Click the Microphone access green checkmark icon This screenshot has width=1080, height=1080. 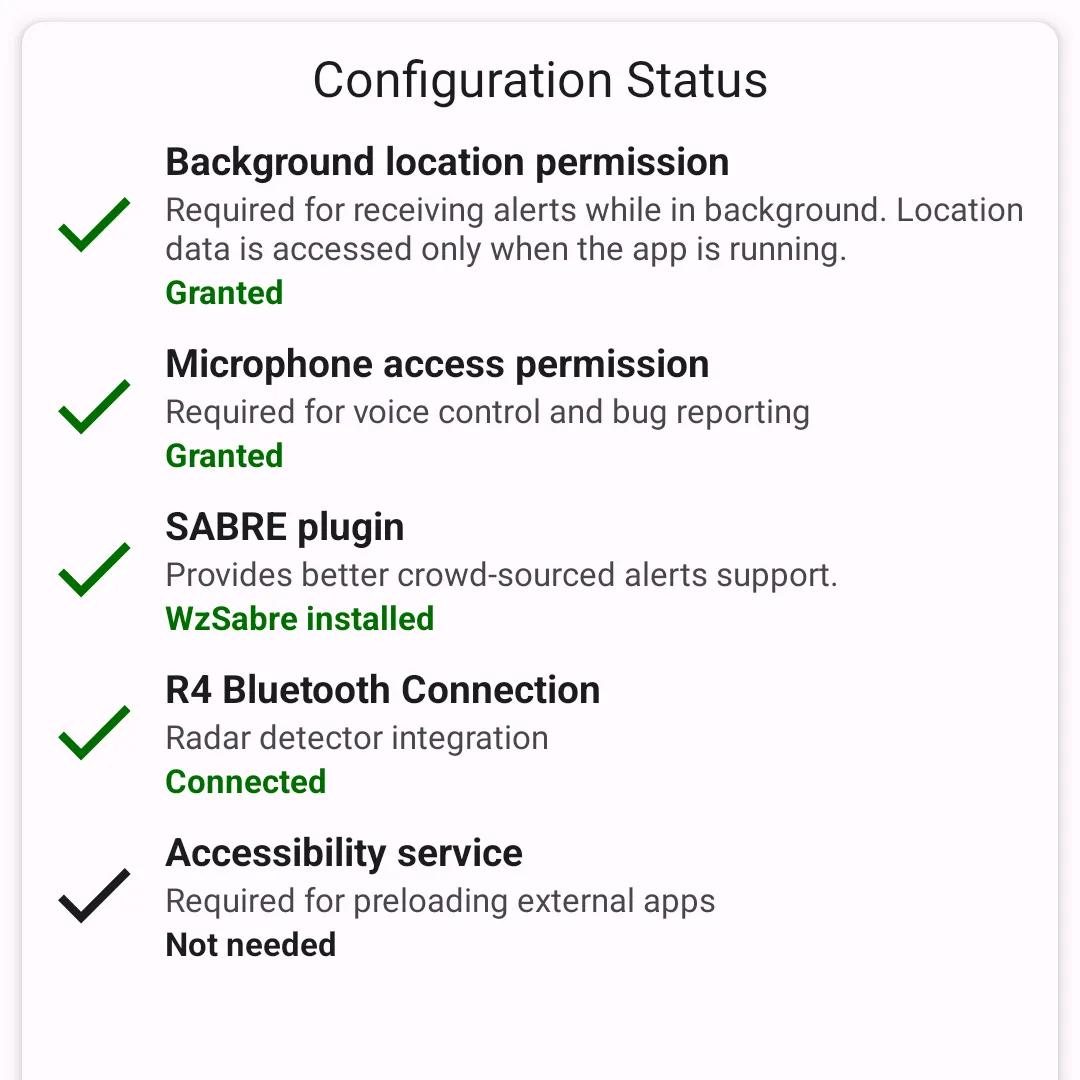pos(94,407)
